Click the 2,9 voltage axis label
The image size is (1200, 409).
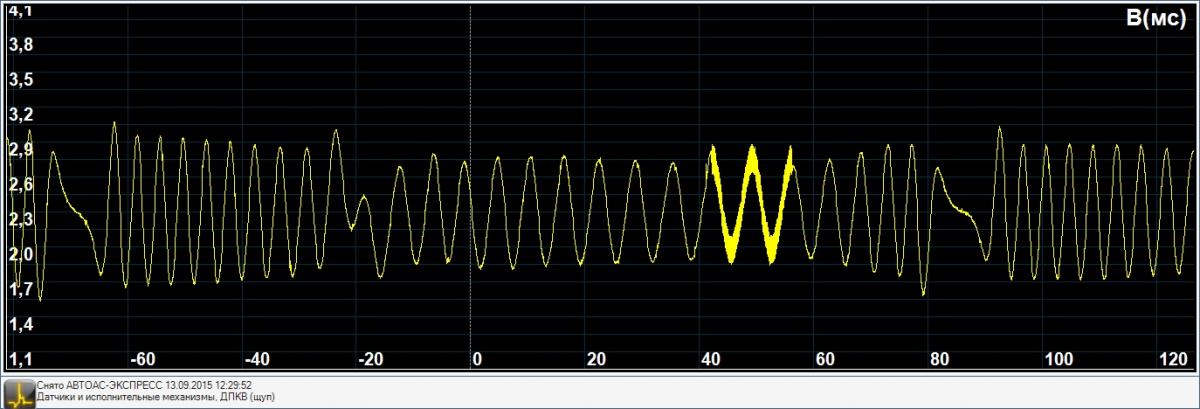[20, 149]
